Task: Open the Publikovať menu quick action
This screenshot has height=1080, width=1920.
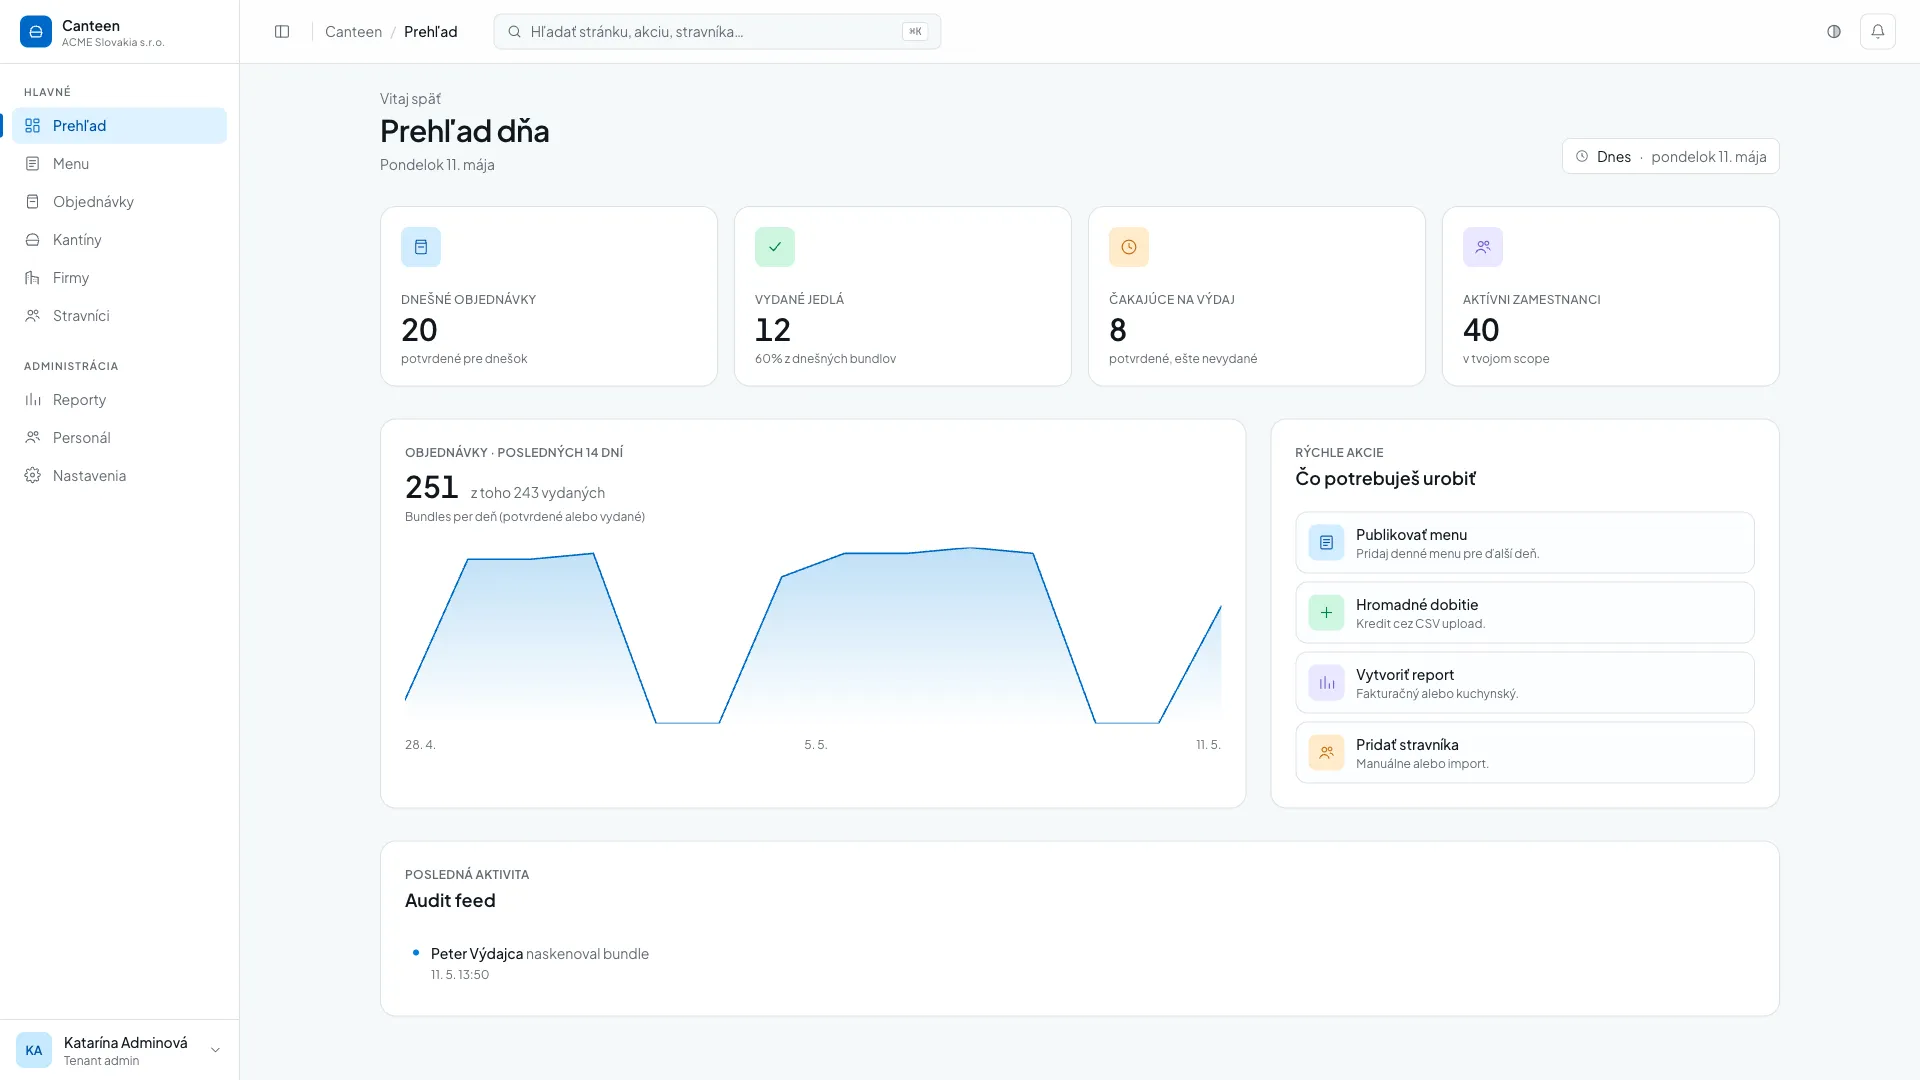Action: (x=1525, y=543)
